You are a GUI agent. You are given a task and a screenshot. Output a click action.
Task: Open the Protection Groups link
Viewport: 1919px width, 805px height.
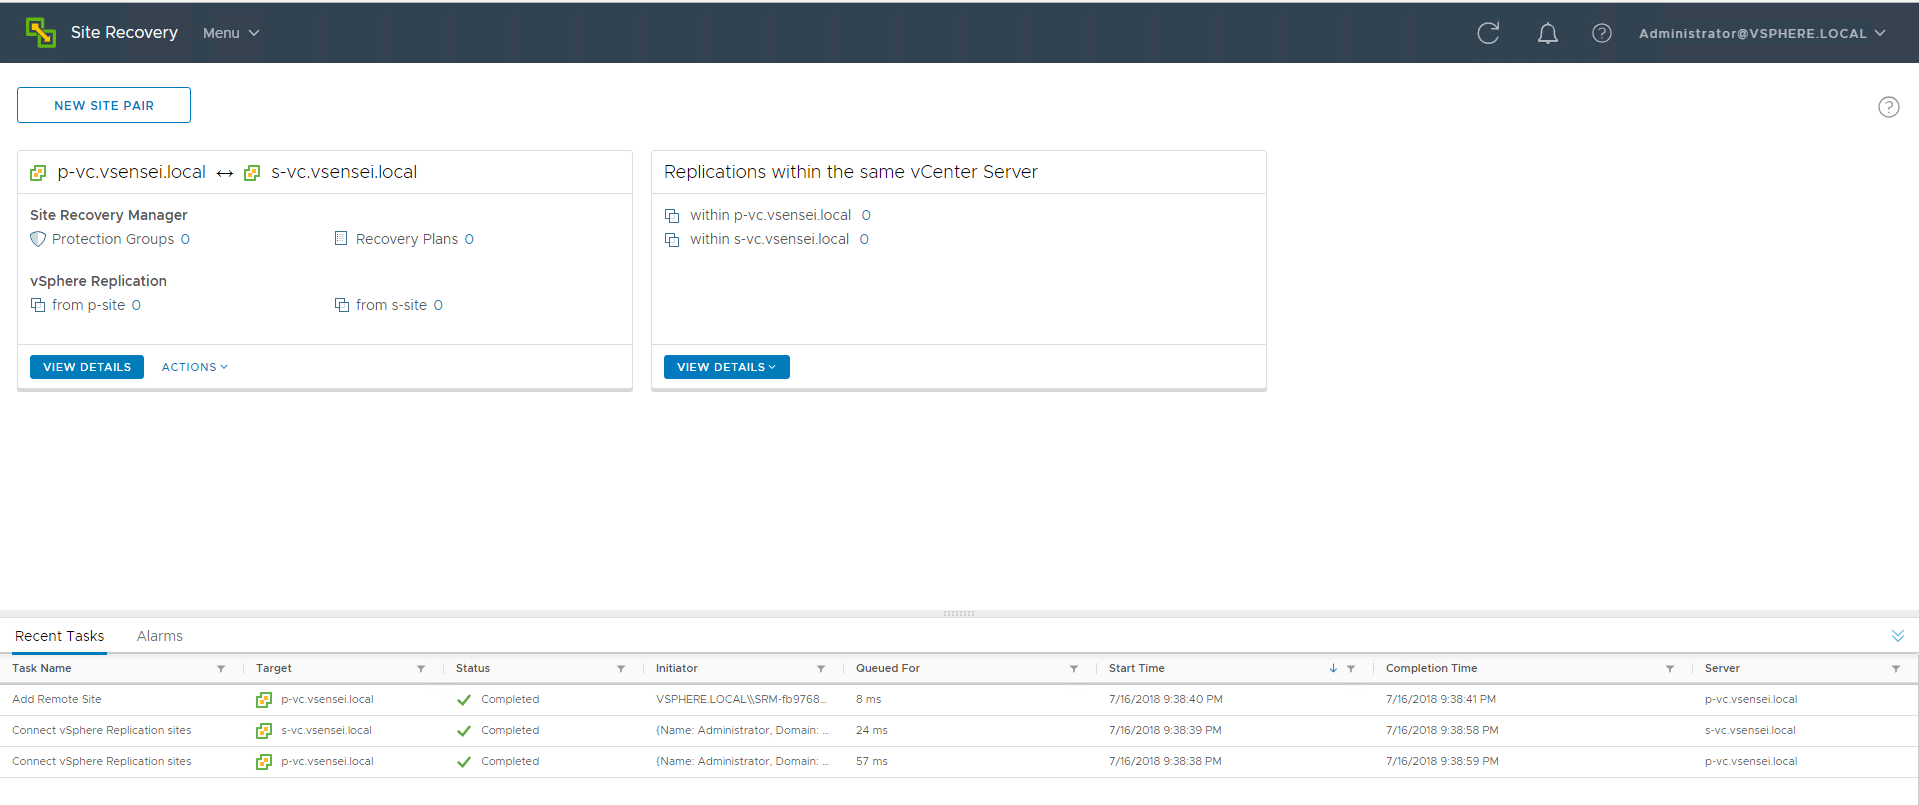click(113, 239)
